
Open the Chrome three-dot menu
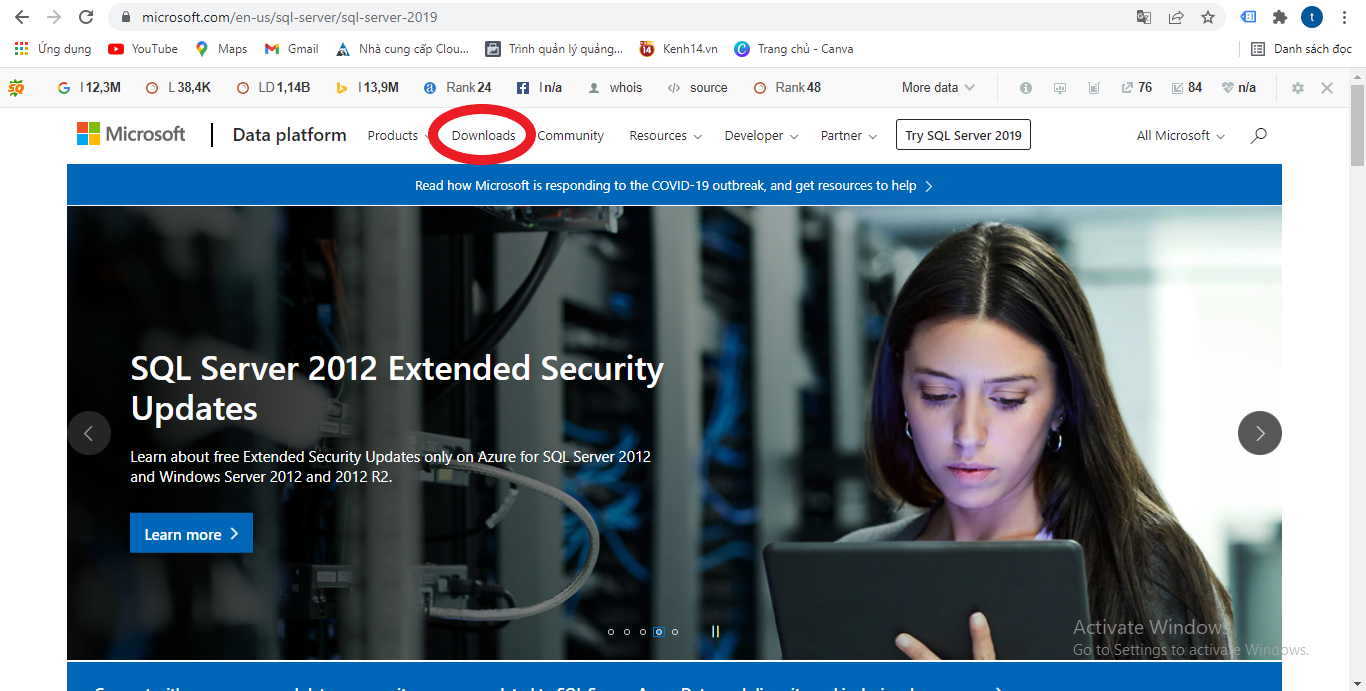[1344, 17]
